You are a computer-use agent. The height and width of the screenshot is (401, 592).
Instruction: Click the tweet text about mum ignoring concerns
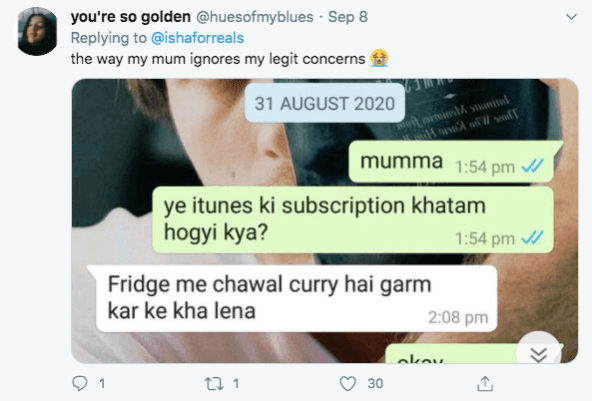coord(230,59)
